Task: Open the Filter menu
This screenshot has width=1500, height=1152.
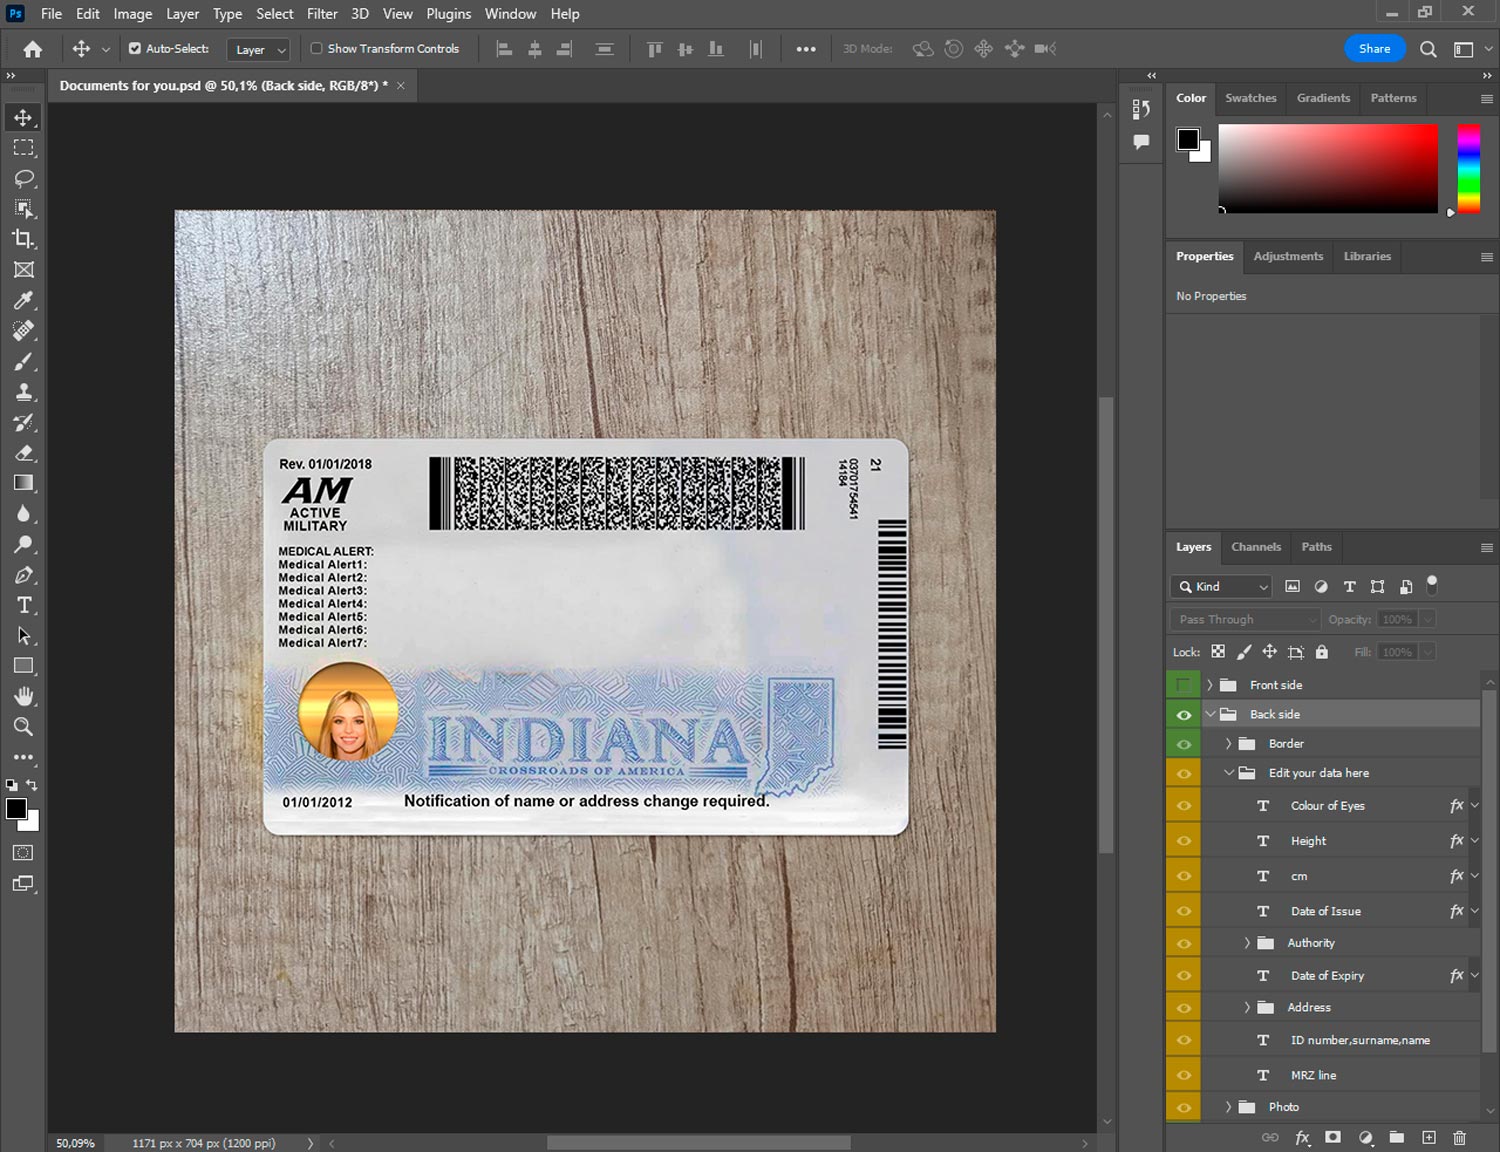Action: pyautogui.click(x=321, y=14)
